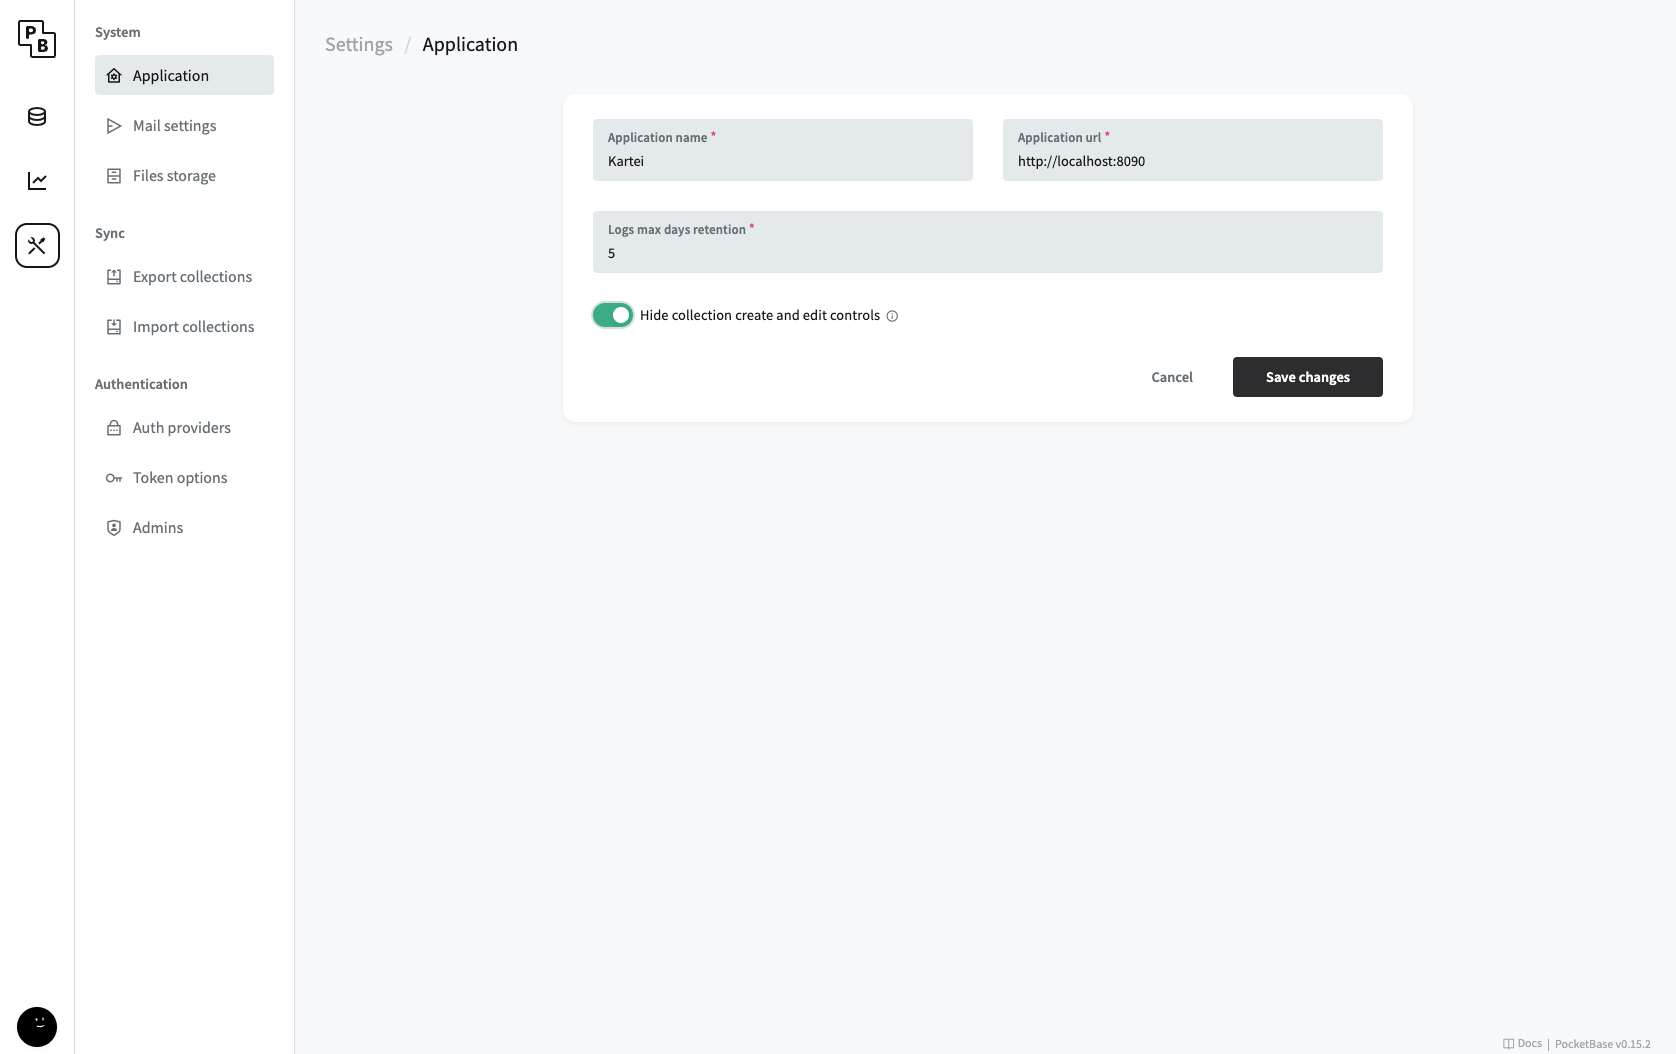Screen dimensions: 1676x1054
Task: Click the Authentication section heading
Action: [x=141, y=384]
